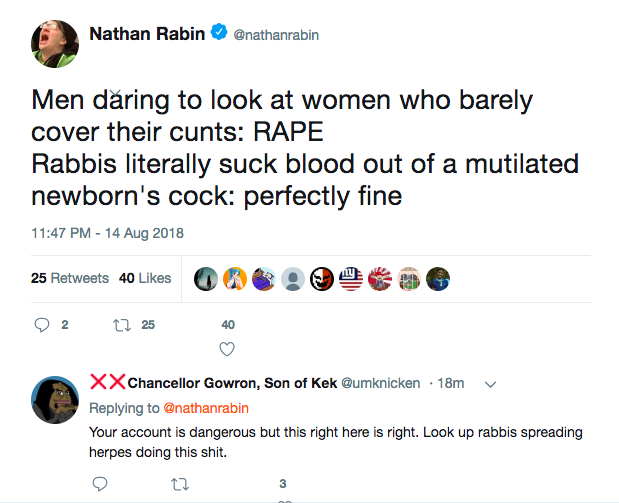Viewport: 619px width, 503px height.
Task: Click the grey default-silhouette avatar among the likers
Action: point(293,279)
